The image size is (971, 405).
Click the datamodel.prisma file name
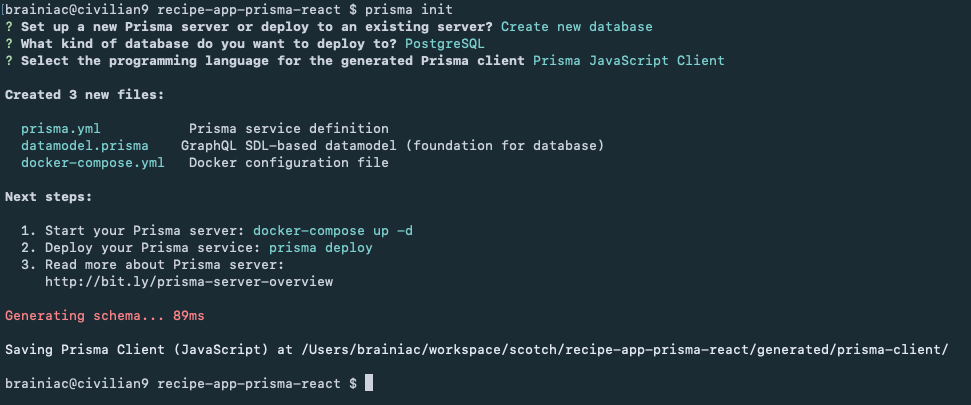click(85, 146)
